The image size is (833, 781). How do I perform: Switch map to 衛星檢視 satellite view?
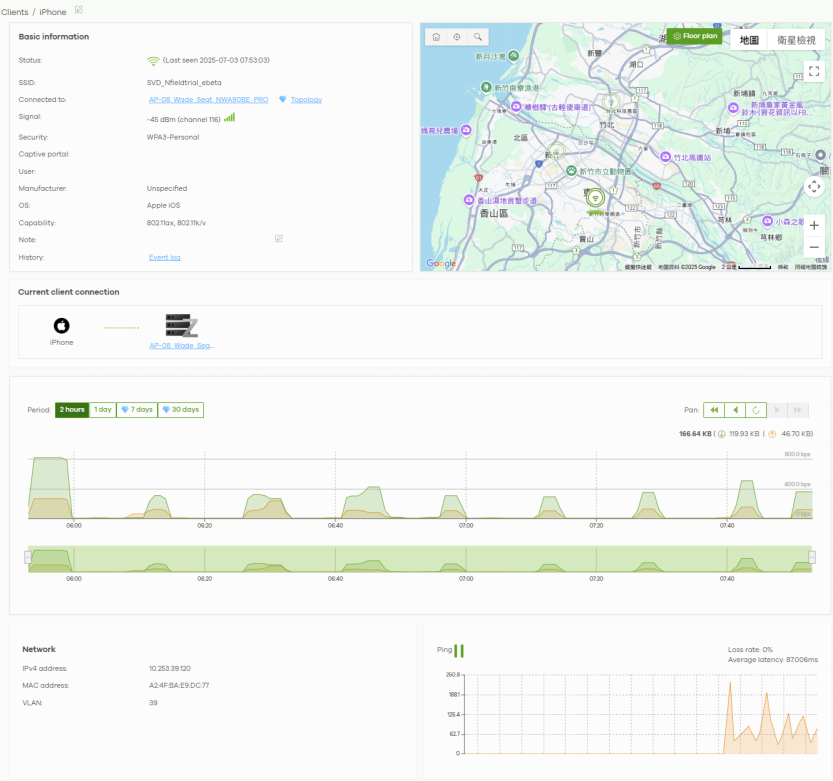[x=796, y=40]
